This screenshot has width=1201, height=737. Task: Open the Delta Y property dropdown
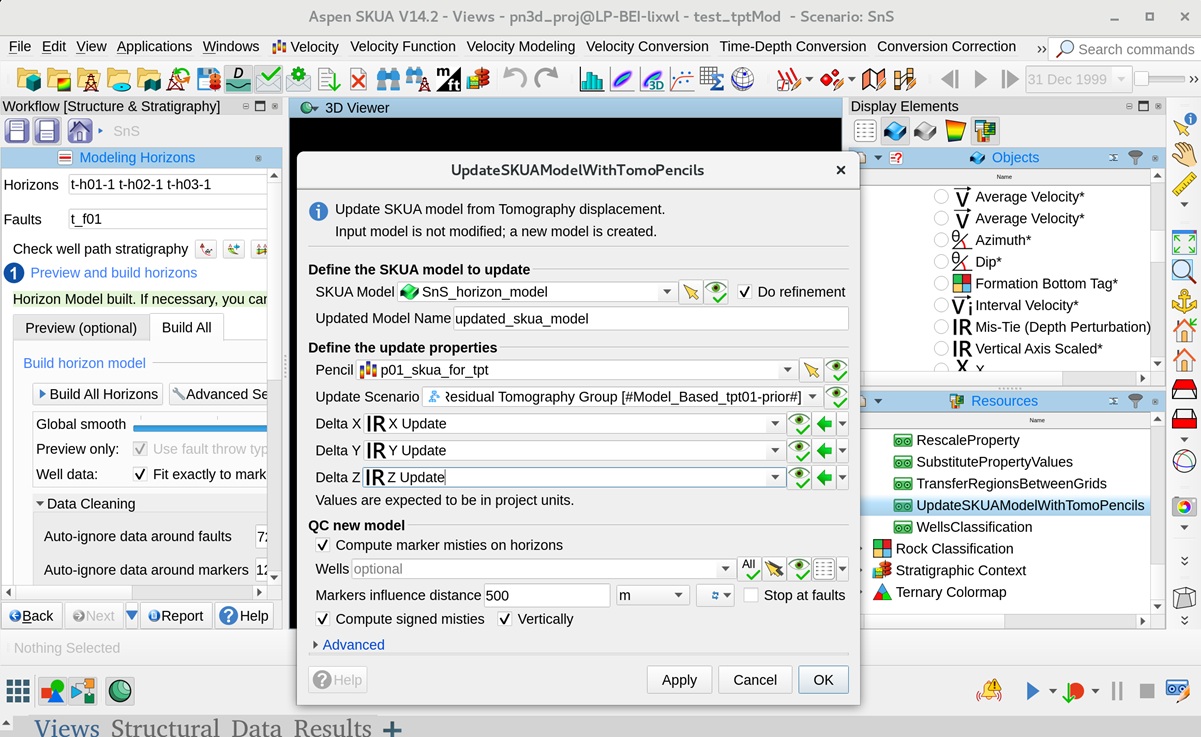click(775, 451)
